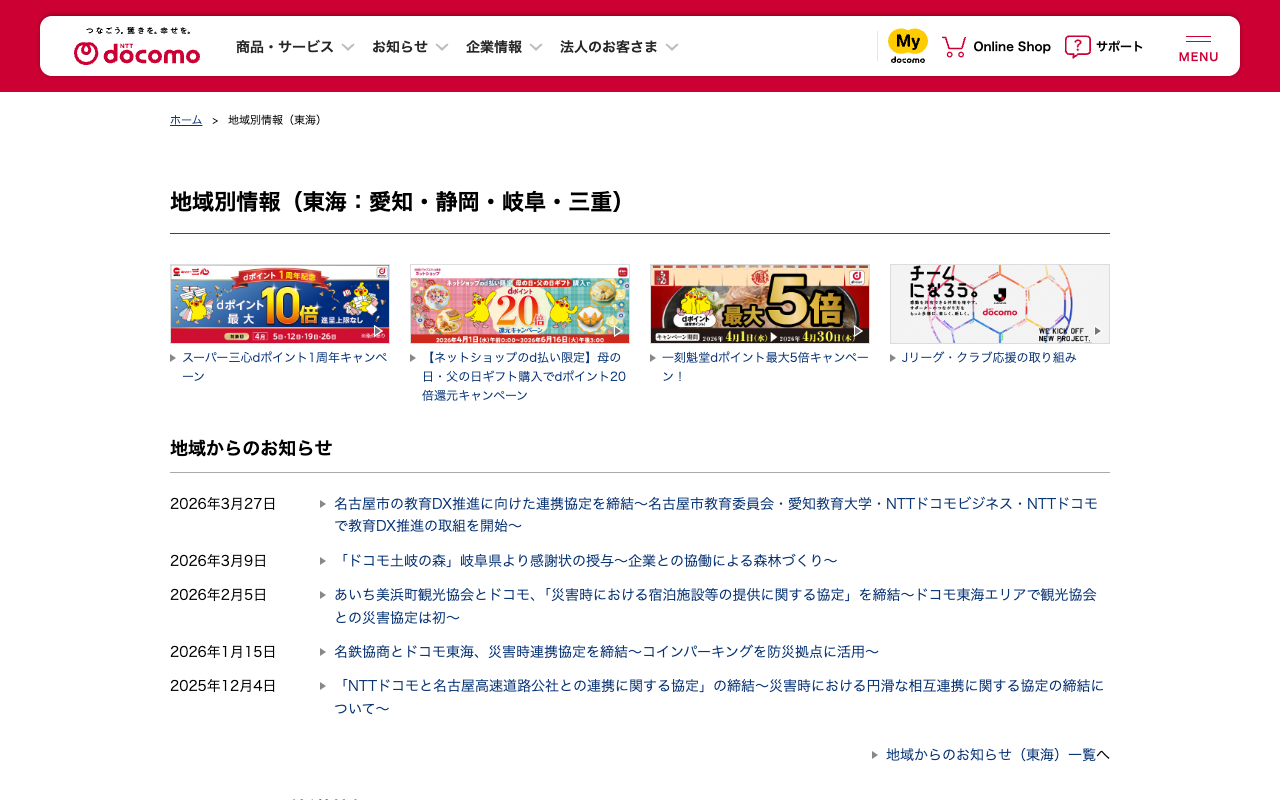The height and width of the screenshot is (800, 1280).
Task: Click the 2025年12月4日 date text
Action: (223, 686)
